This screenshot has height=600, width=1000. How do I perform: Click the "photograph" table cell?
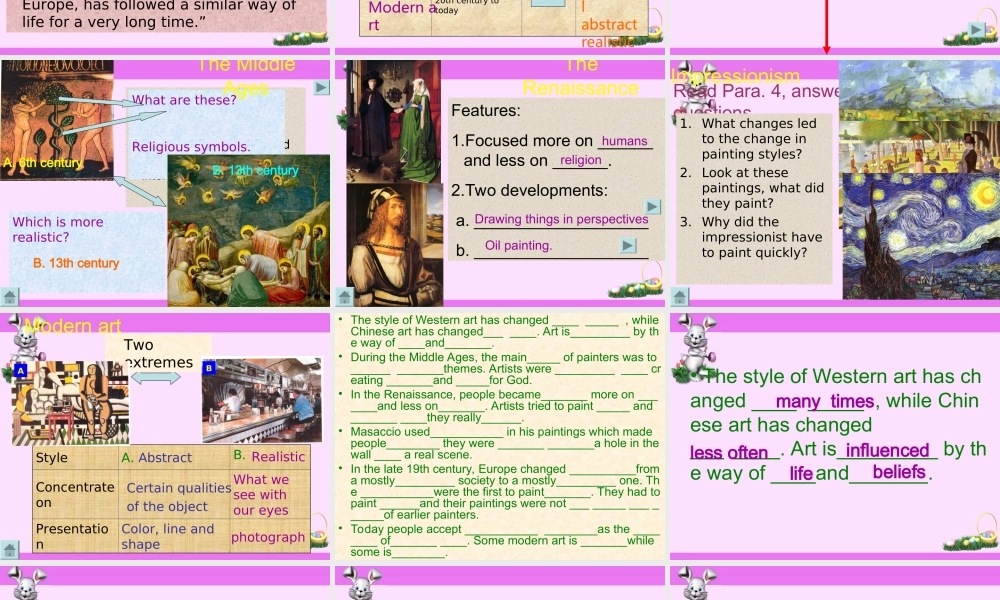click(270, 537)
